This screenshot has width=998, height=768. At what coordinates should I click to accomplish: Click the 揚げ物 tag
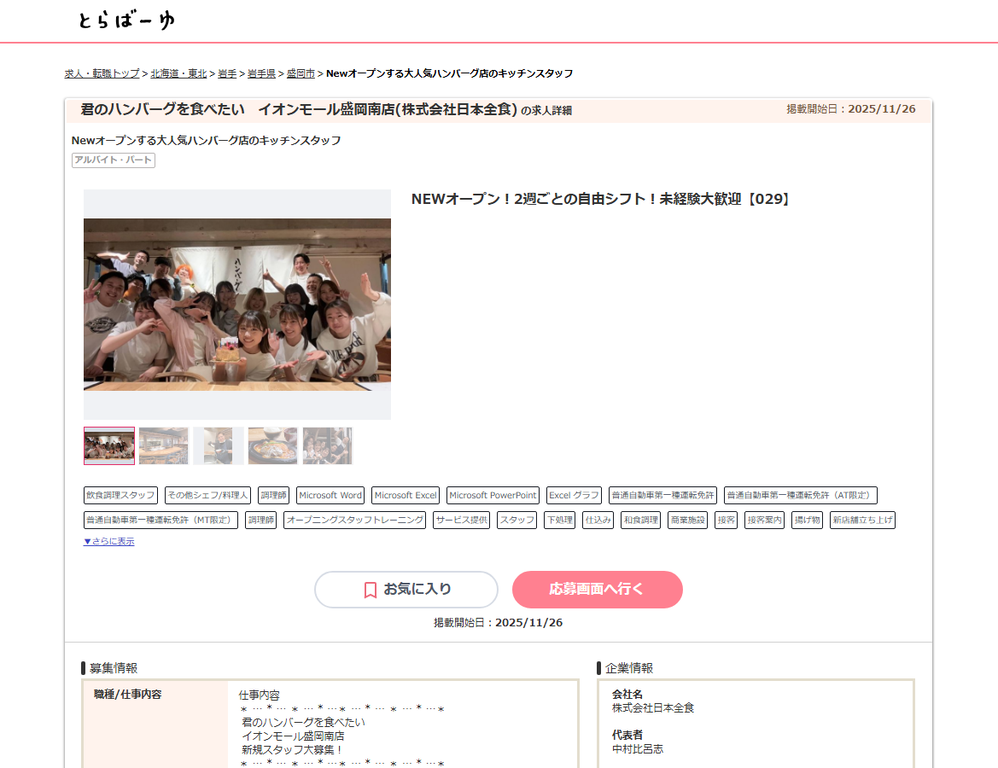[807, 520]
